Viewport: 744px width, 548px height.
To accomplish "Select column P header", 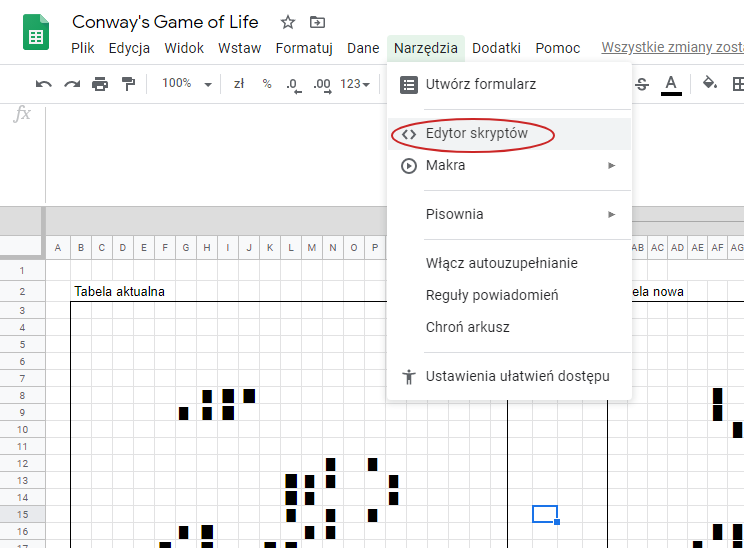I will pos(375,248).
